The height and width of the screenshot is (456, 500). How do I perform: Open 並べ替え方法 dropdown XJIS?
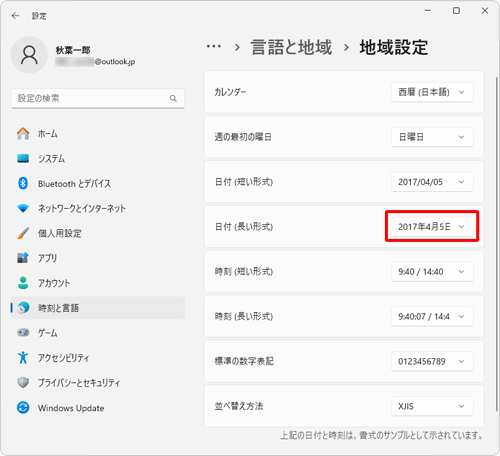[x=432, y=406]
